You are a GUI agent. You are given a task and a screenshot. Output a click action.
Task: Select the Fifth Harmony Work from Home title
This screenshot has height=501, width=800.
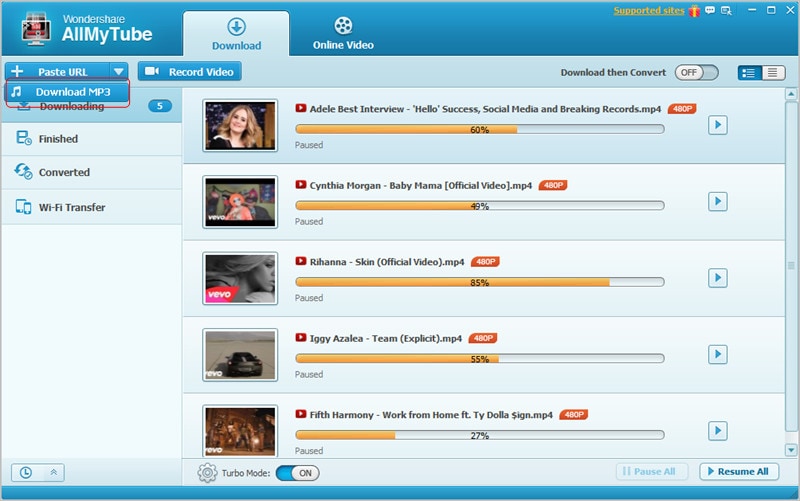tap(431, 415)
